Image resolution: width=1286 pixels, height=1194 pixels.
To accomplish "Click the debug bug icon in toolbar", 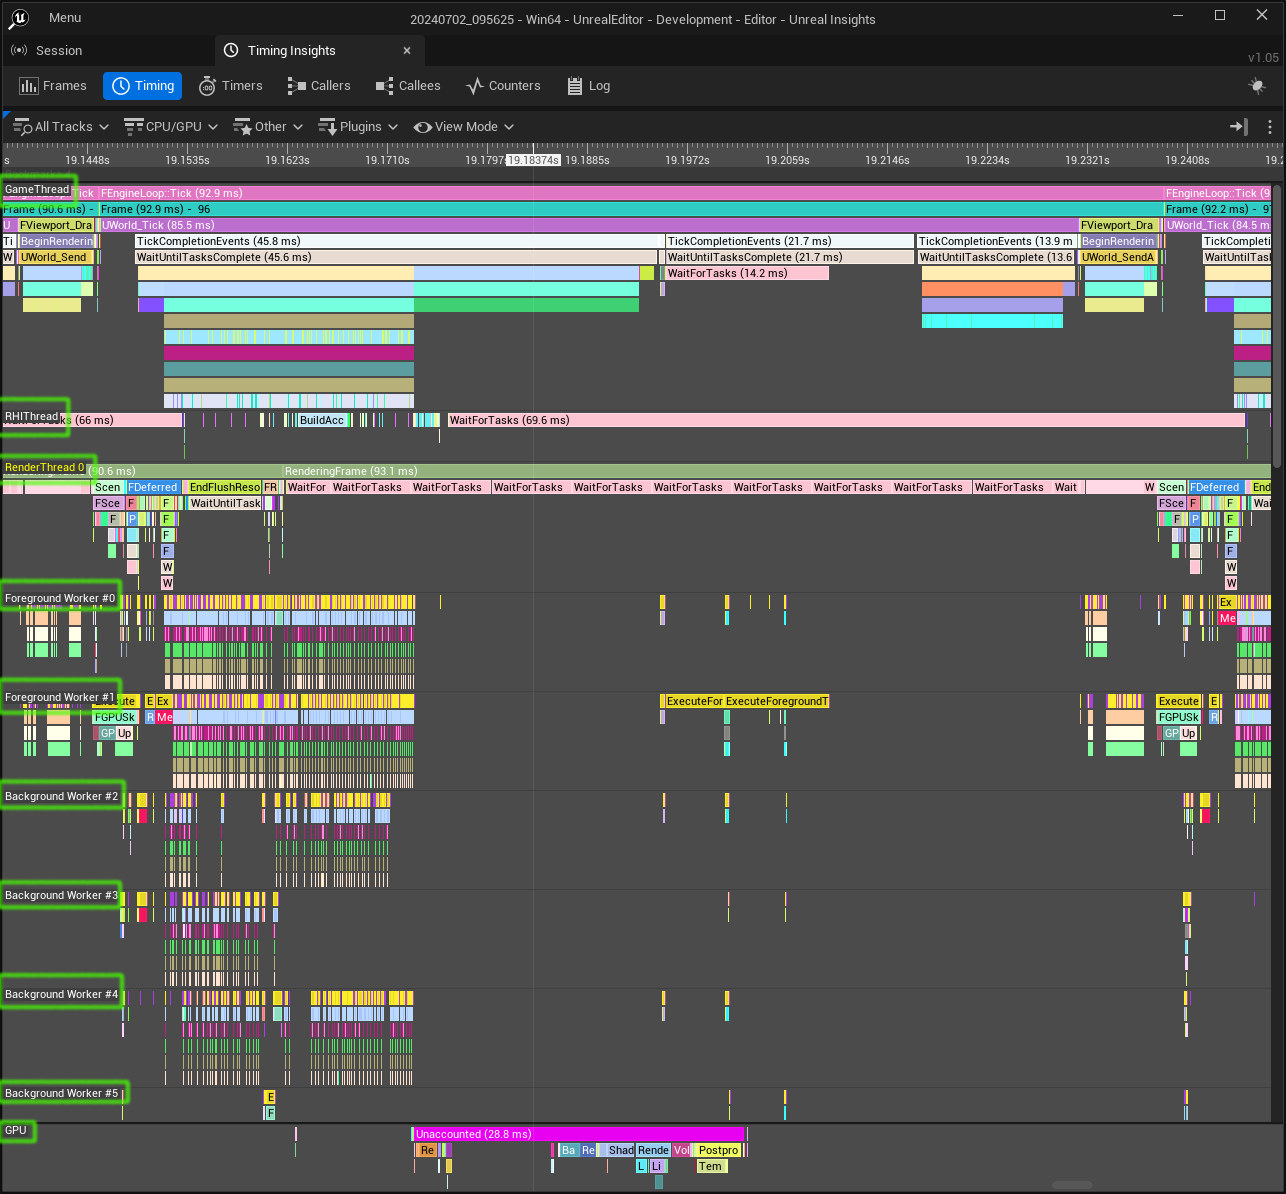I will pos(1258,86).
